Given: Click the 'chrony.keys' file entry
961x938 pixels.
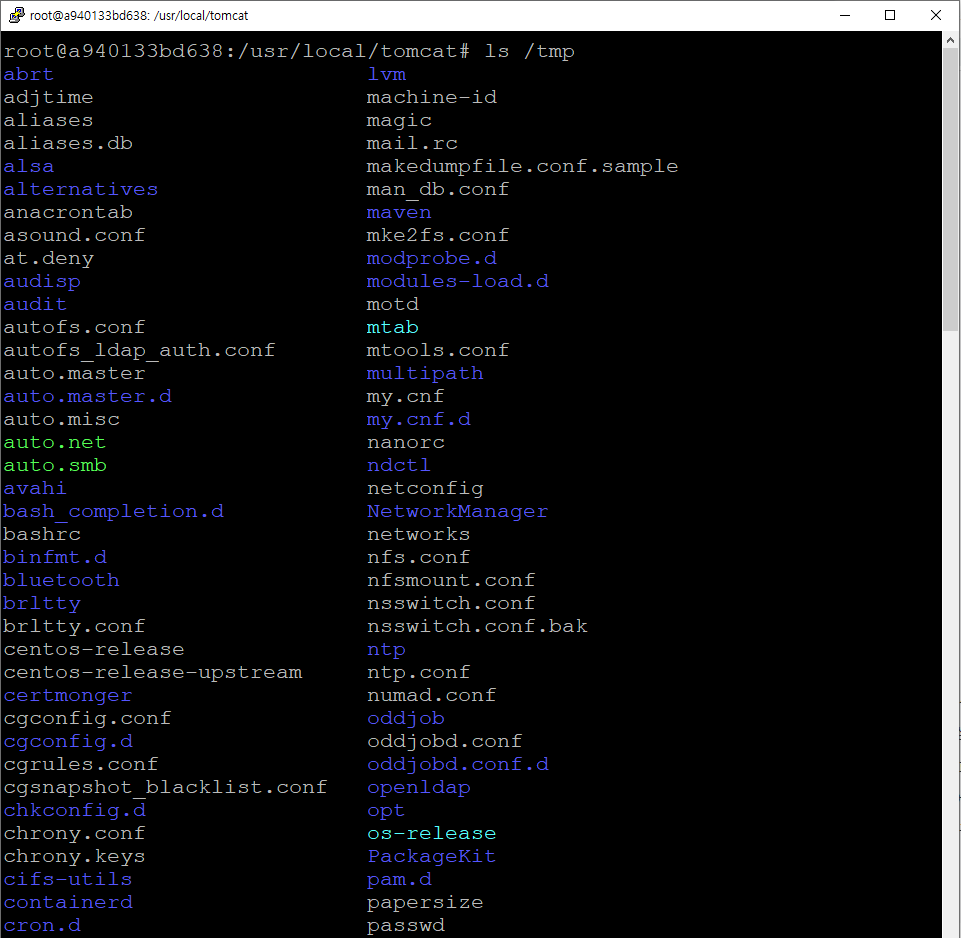Looking at the screenshot, I should (74, 856).
